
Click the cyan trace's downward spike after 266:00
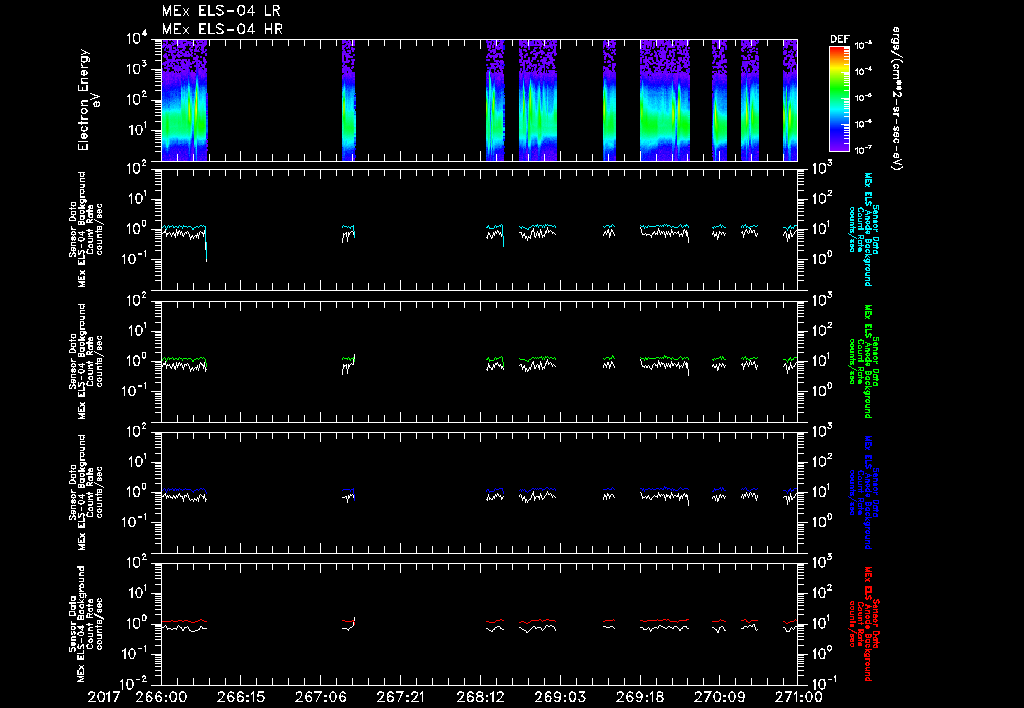(206, 244)
